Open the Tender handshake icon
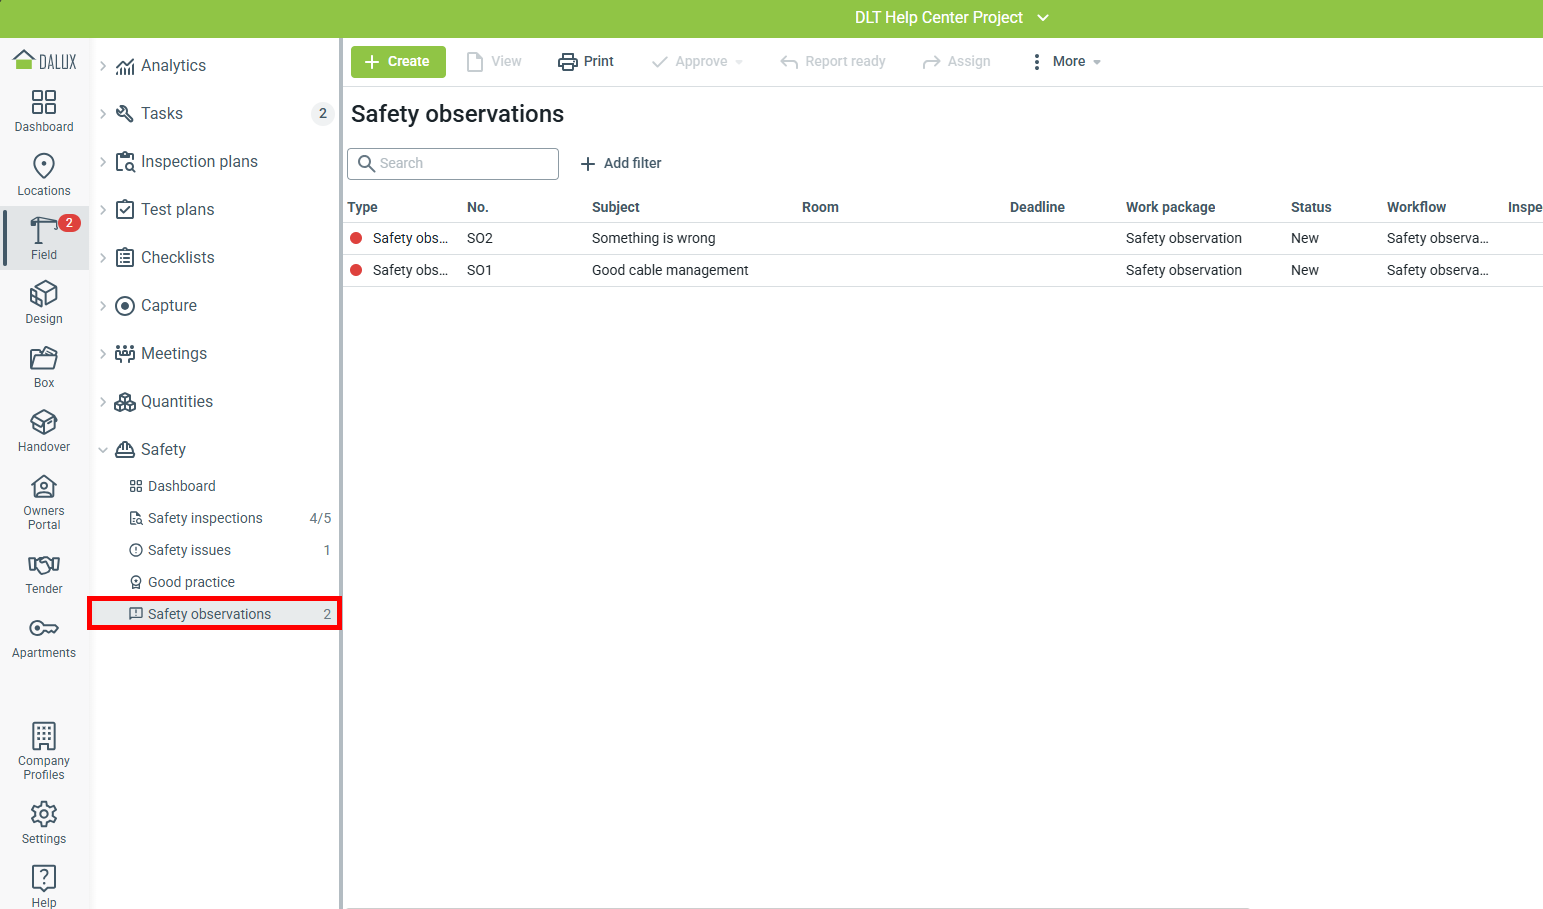 (44, 565)
